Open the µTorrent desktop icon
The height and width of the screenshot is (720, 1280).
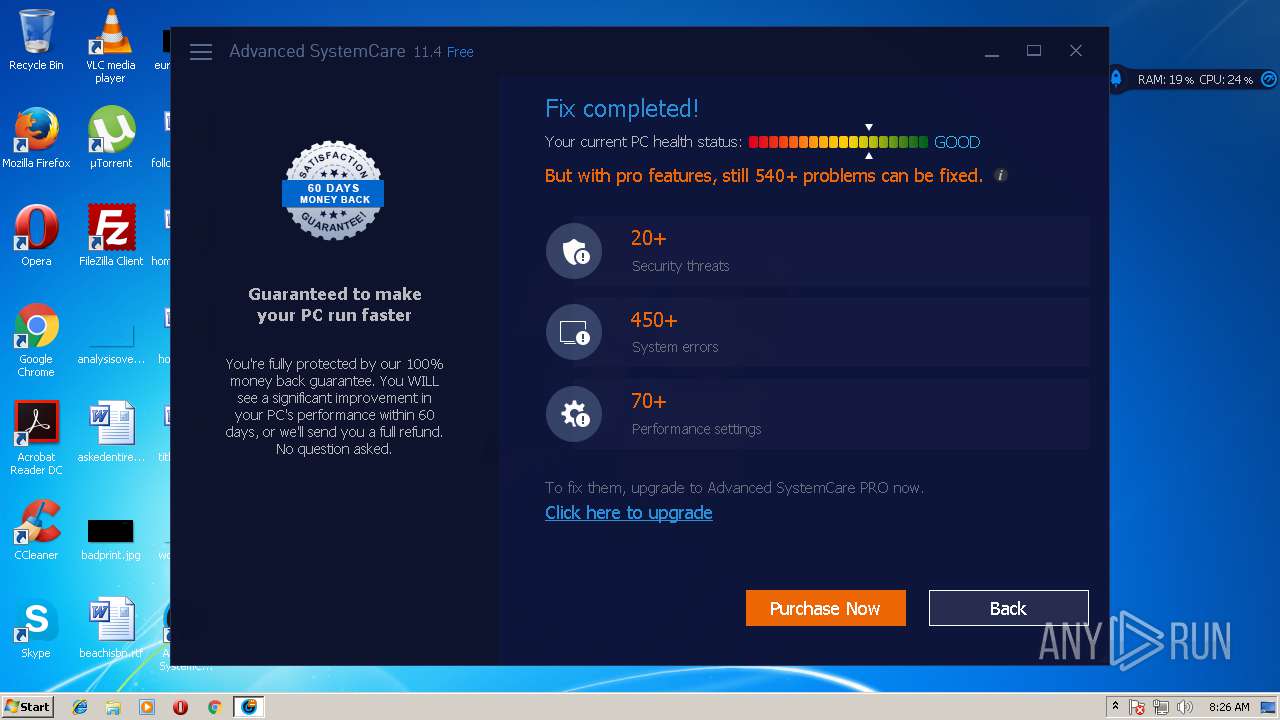tap(110, 138)
